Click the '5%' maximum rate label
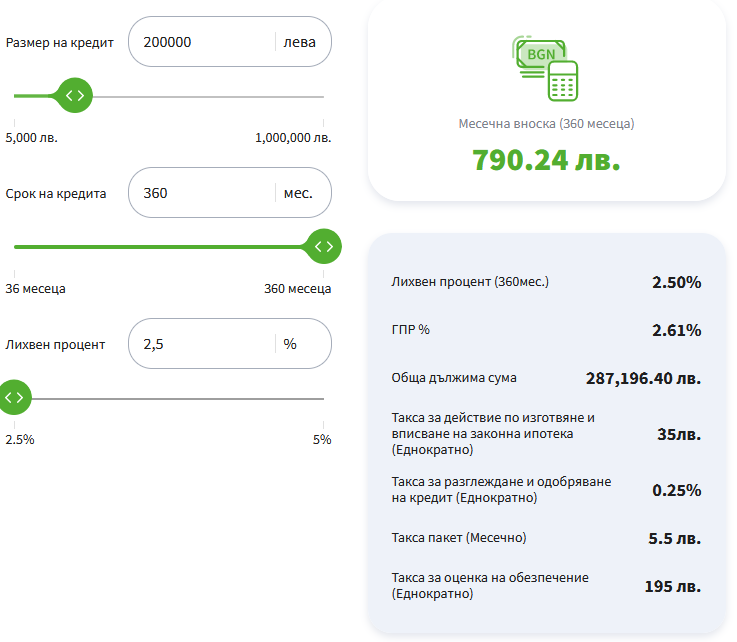This screenshot has width=737, height=642. point(322,439)
